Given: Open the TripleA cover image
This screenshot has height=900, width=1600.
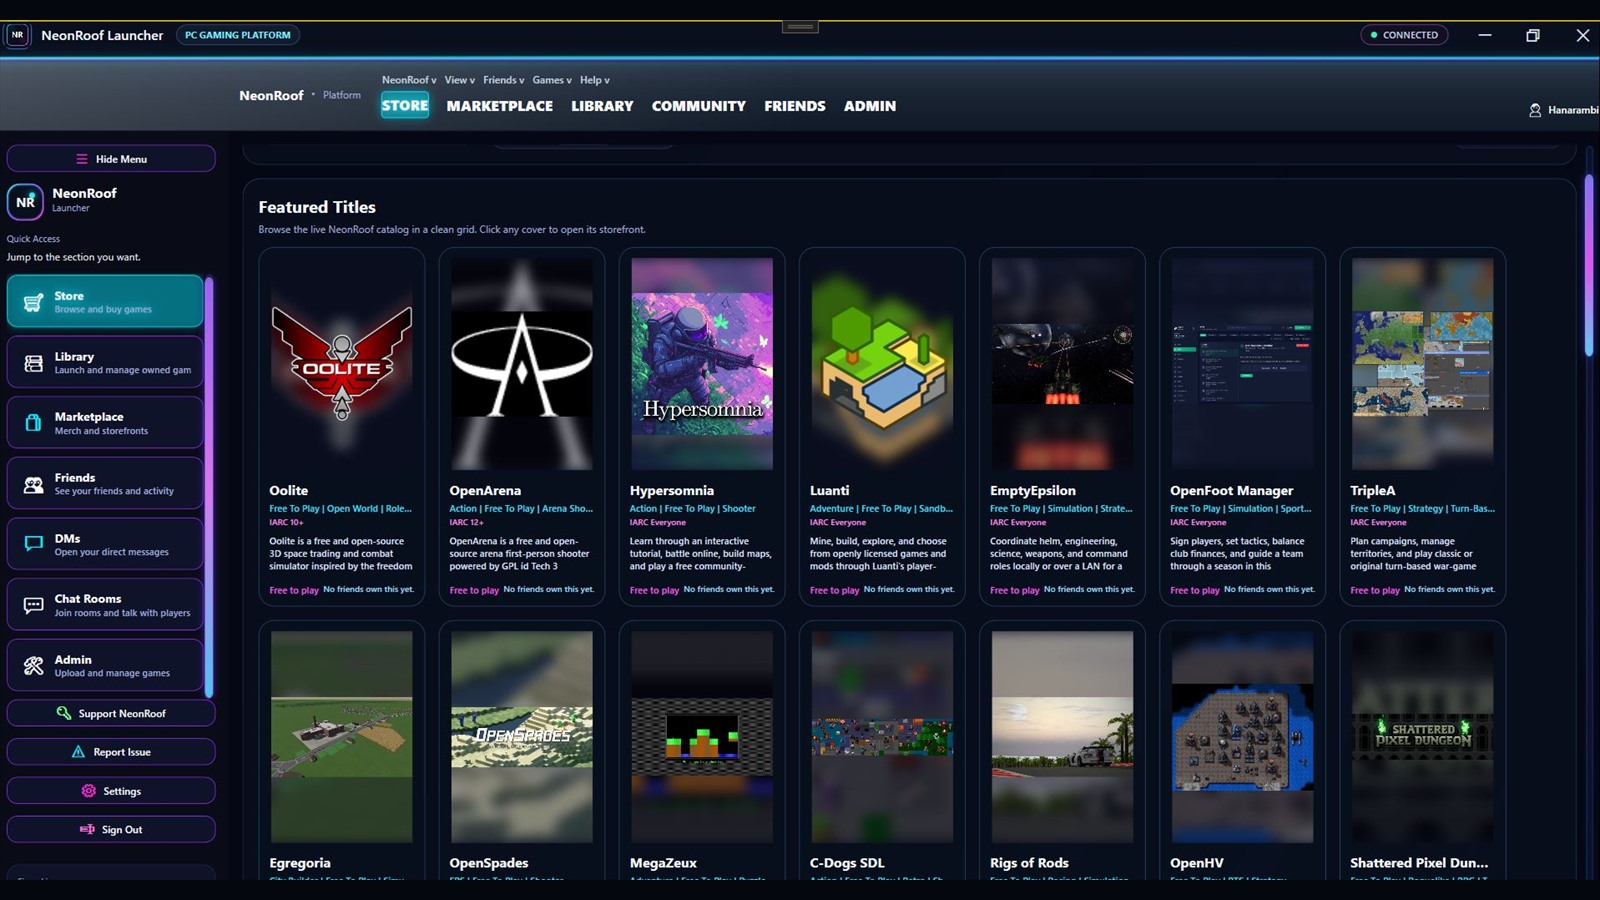Looking at the screenshot, I should 1422,364.
